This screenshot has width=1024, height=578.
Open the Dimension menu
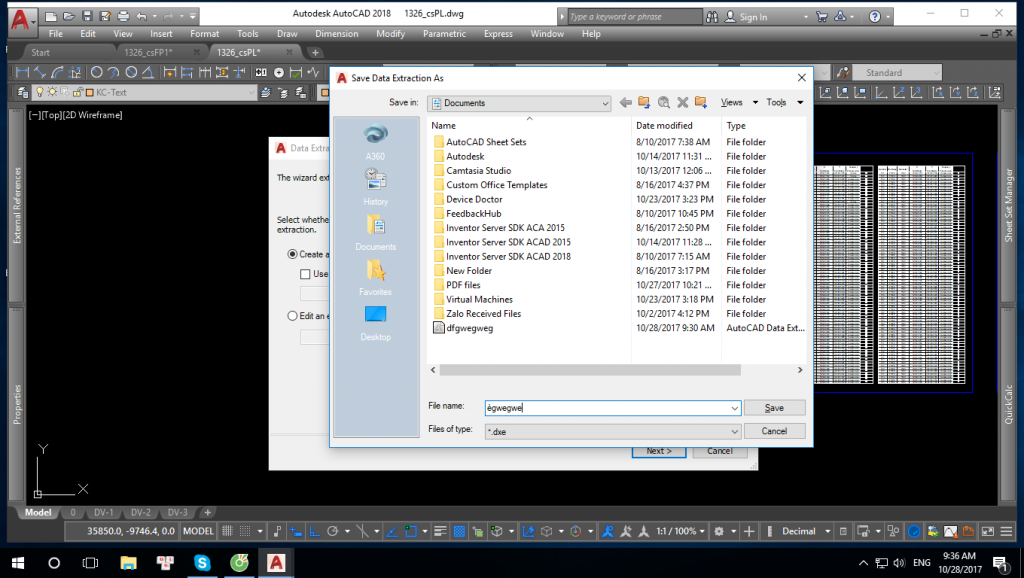click(336, 33)
